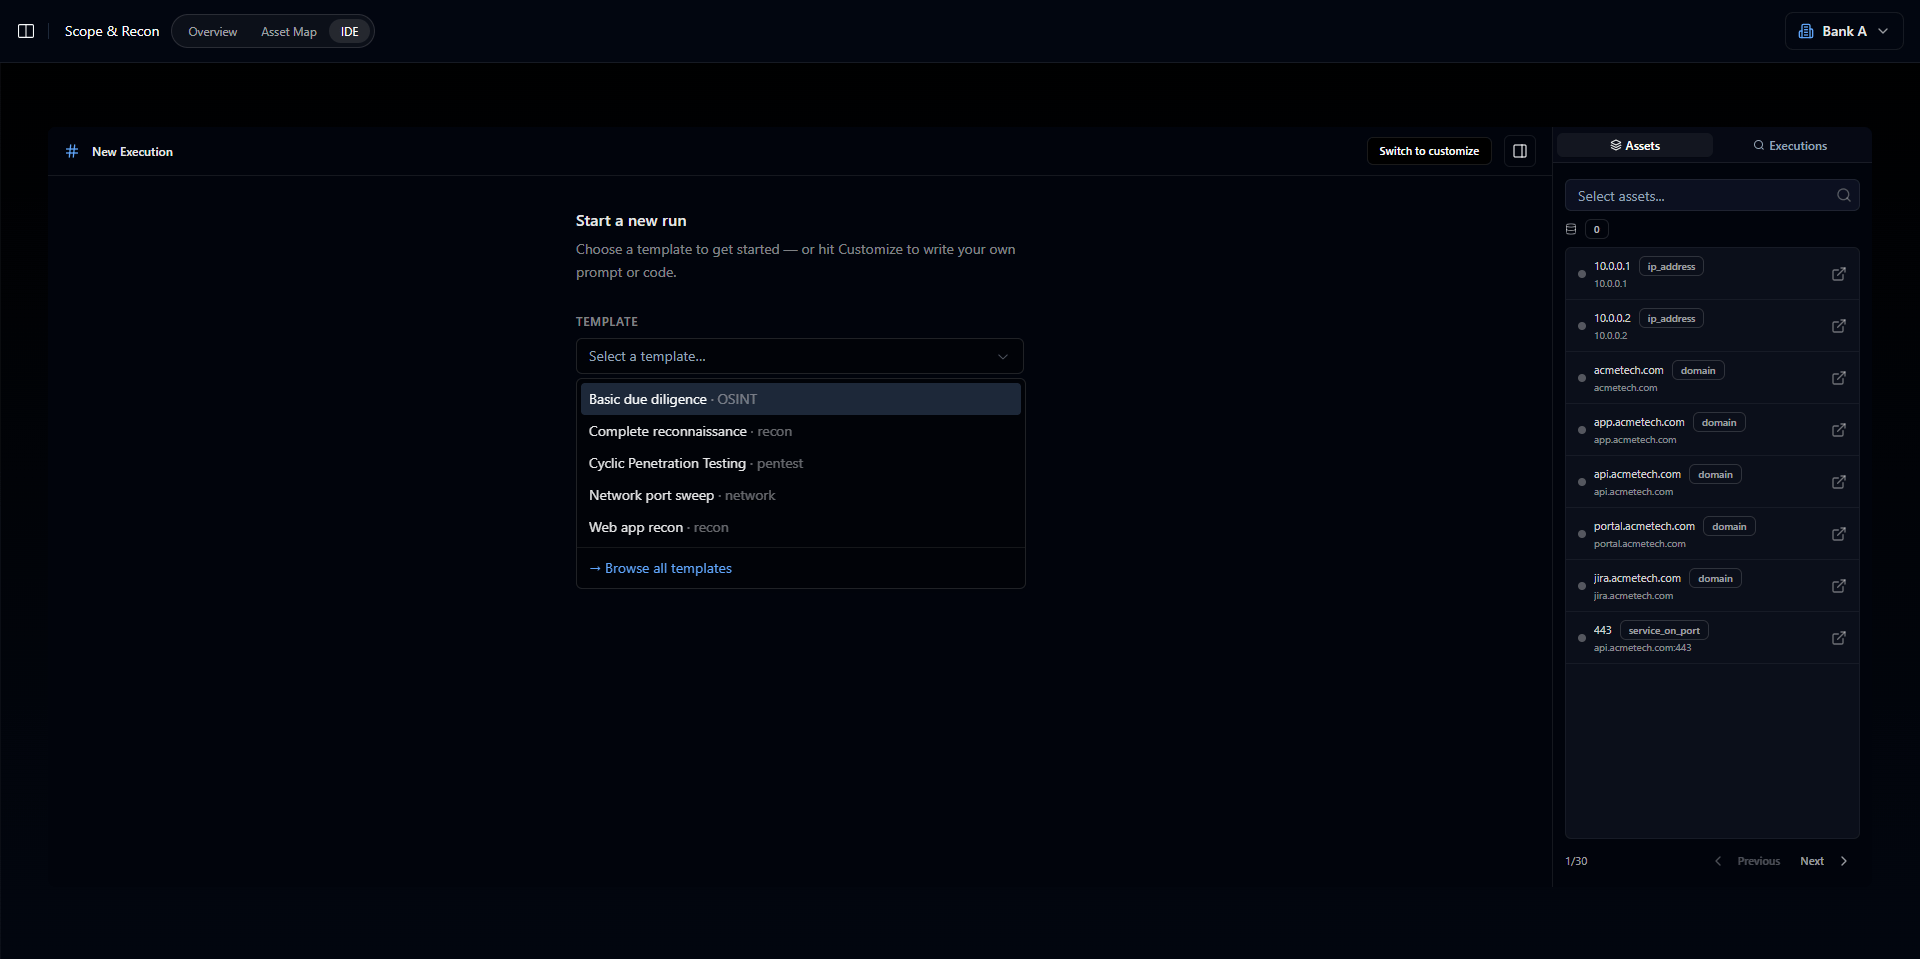
Task: Collapse the Select a template dropdown
Action: pos(800,356)
